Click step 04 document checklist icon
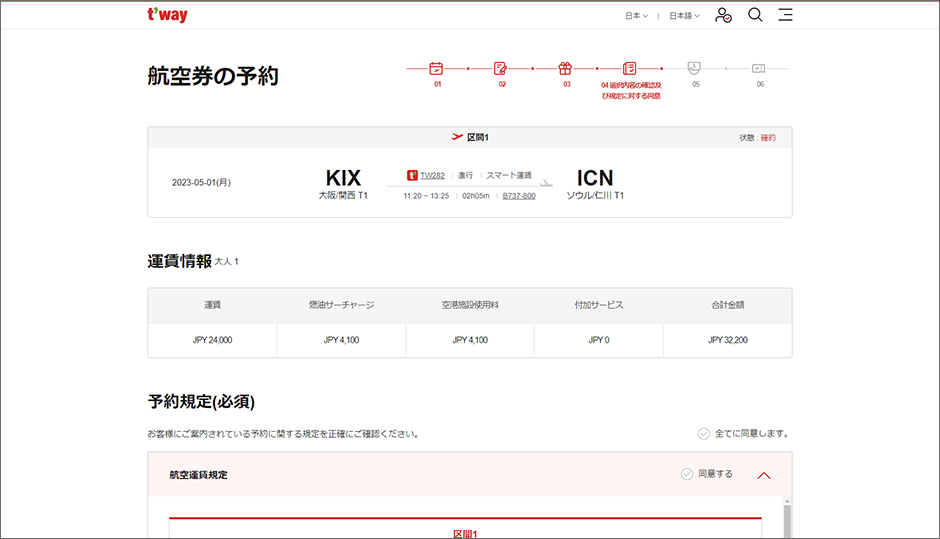The width and height of the screenshot is (940, 539). 629,69
